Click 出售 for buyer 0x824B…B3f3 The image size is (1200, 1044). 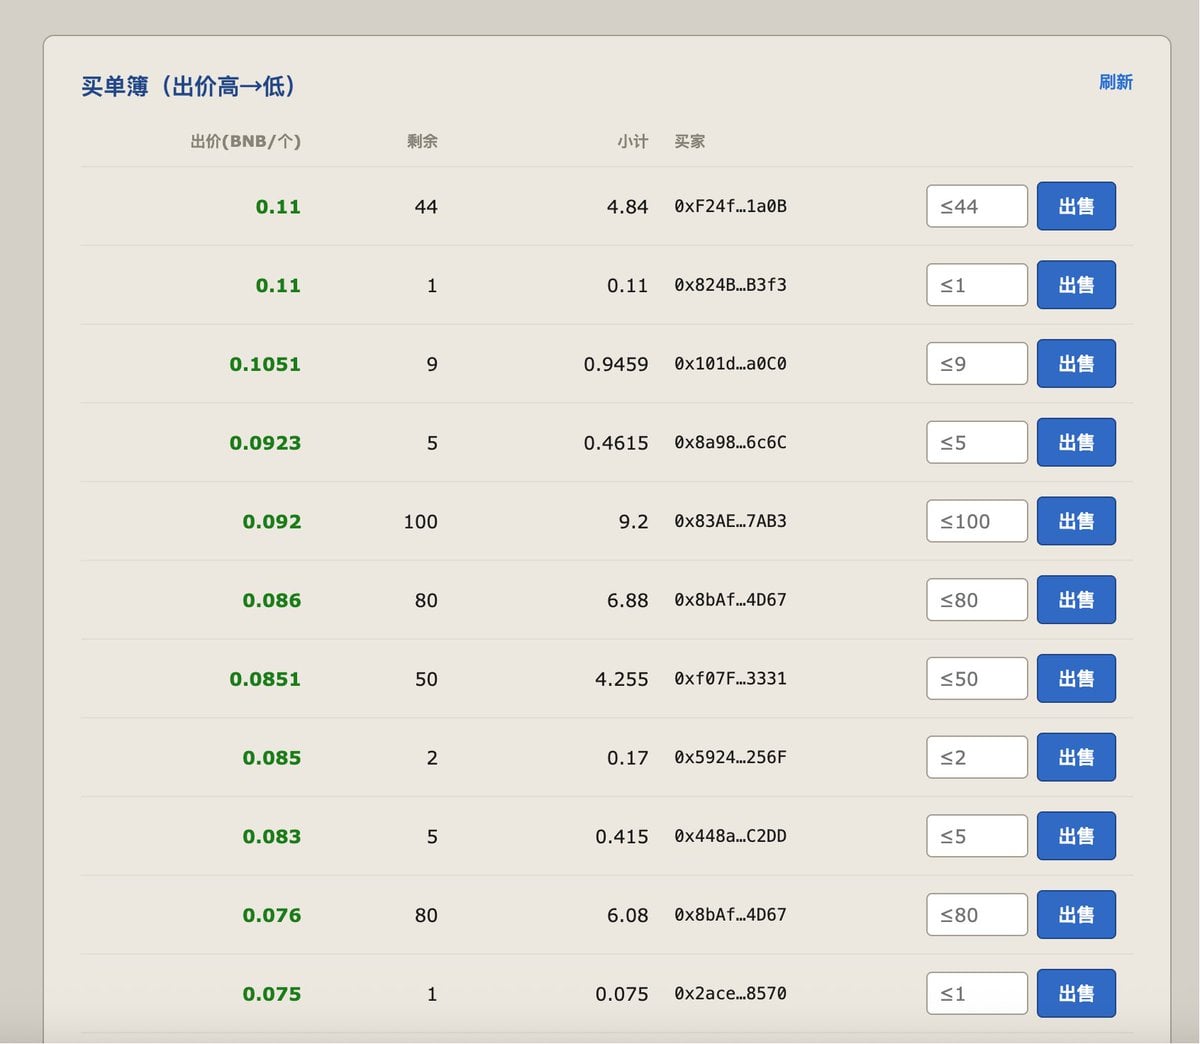click(x=1076, y=285)
